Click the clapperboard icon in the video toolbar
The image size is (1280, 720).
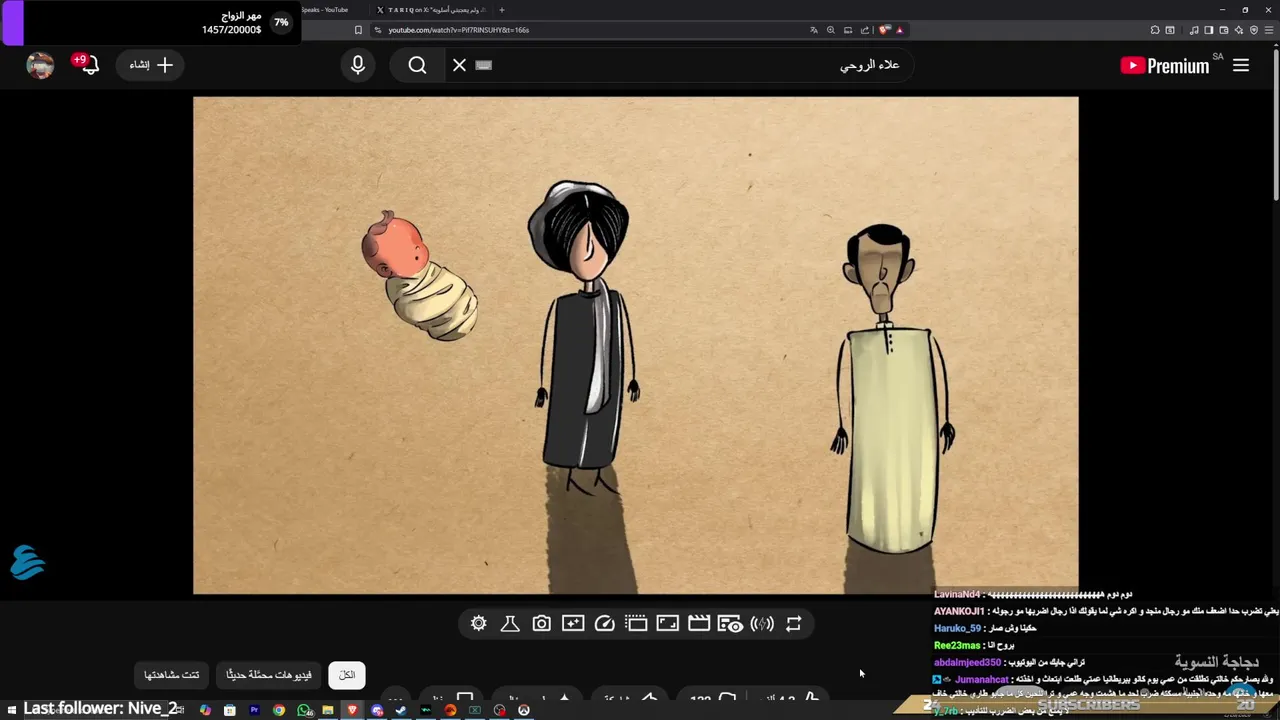tap(699, 624)
